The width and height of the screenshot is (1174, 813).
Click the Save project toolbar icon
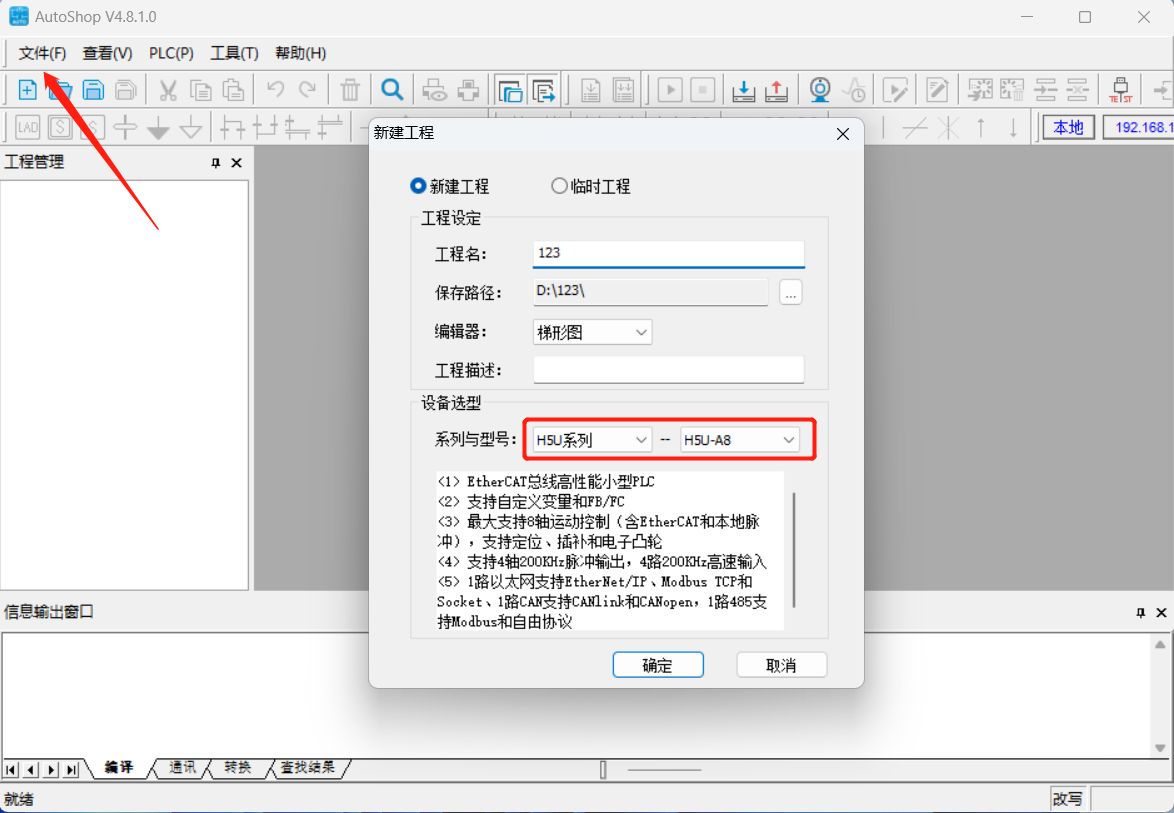click(x=93, y=90)
